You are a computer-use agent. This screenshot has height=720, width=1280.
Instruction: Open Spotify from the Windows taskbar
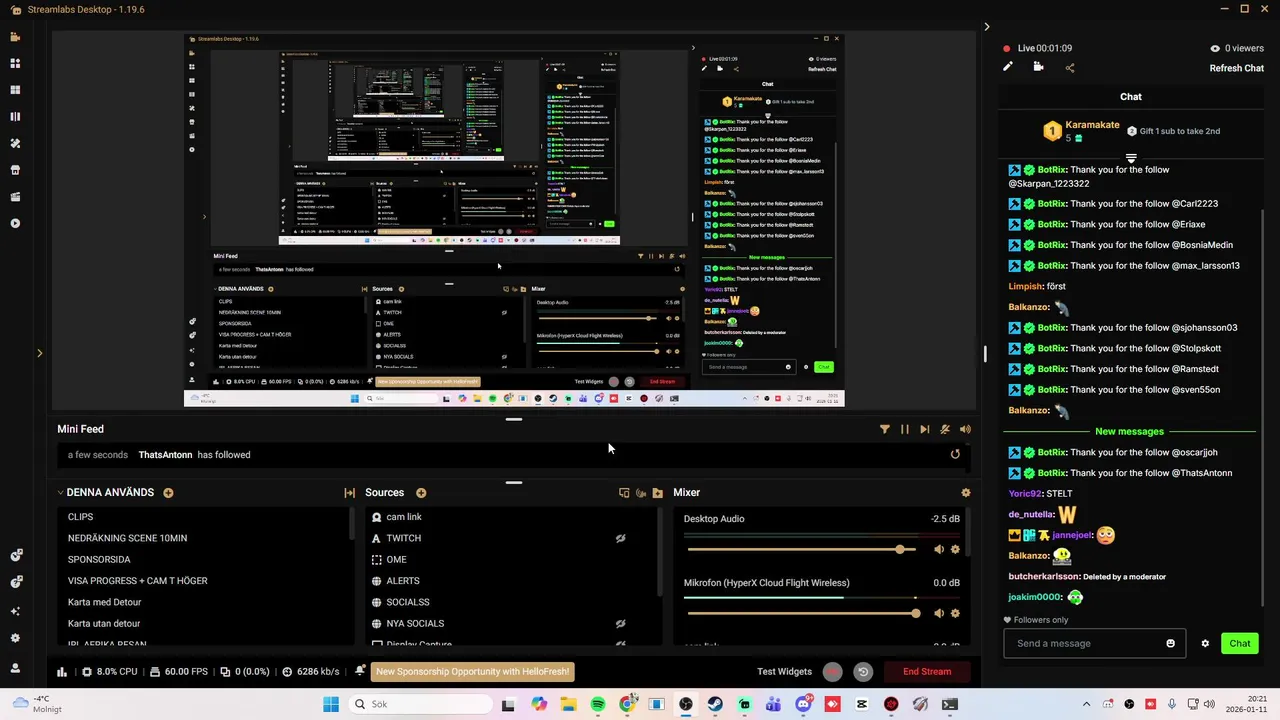[x=598, y=705]
